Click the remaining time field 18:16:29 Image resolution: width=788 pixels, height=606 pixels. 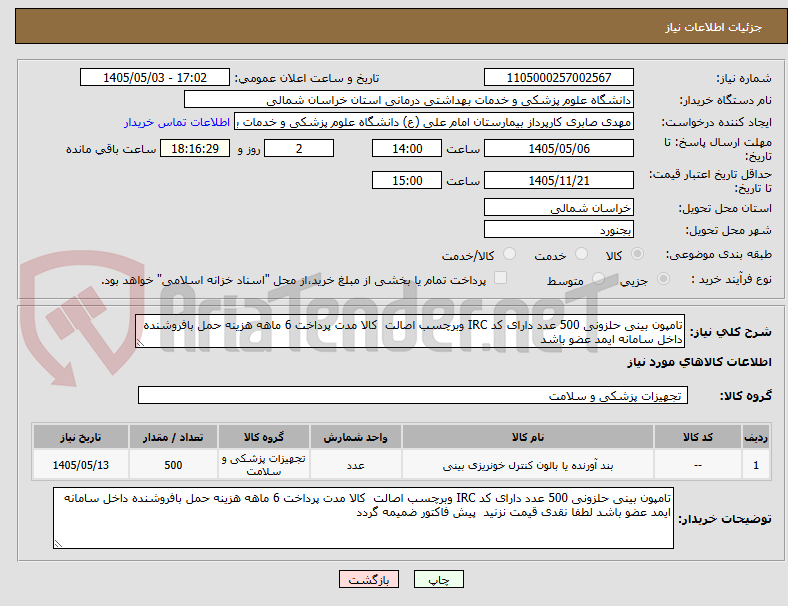tap(195, 149)
